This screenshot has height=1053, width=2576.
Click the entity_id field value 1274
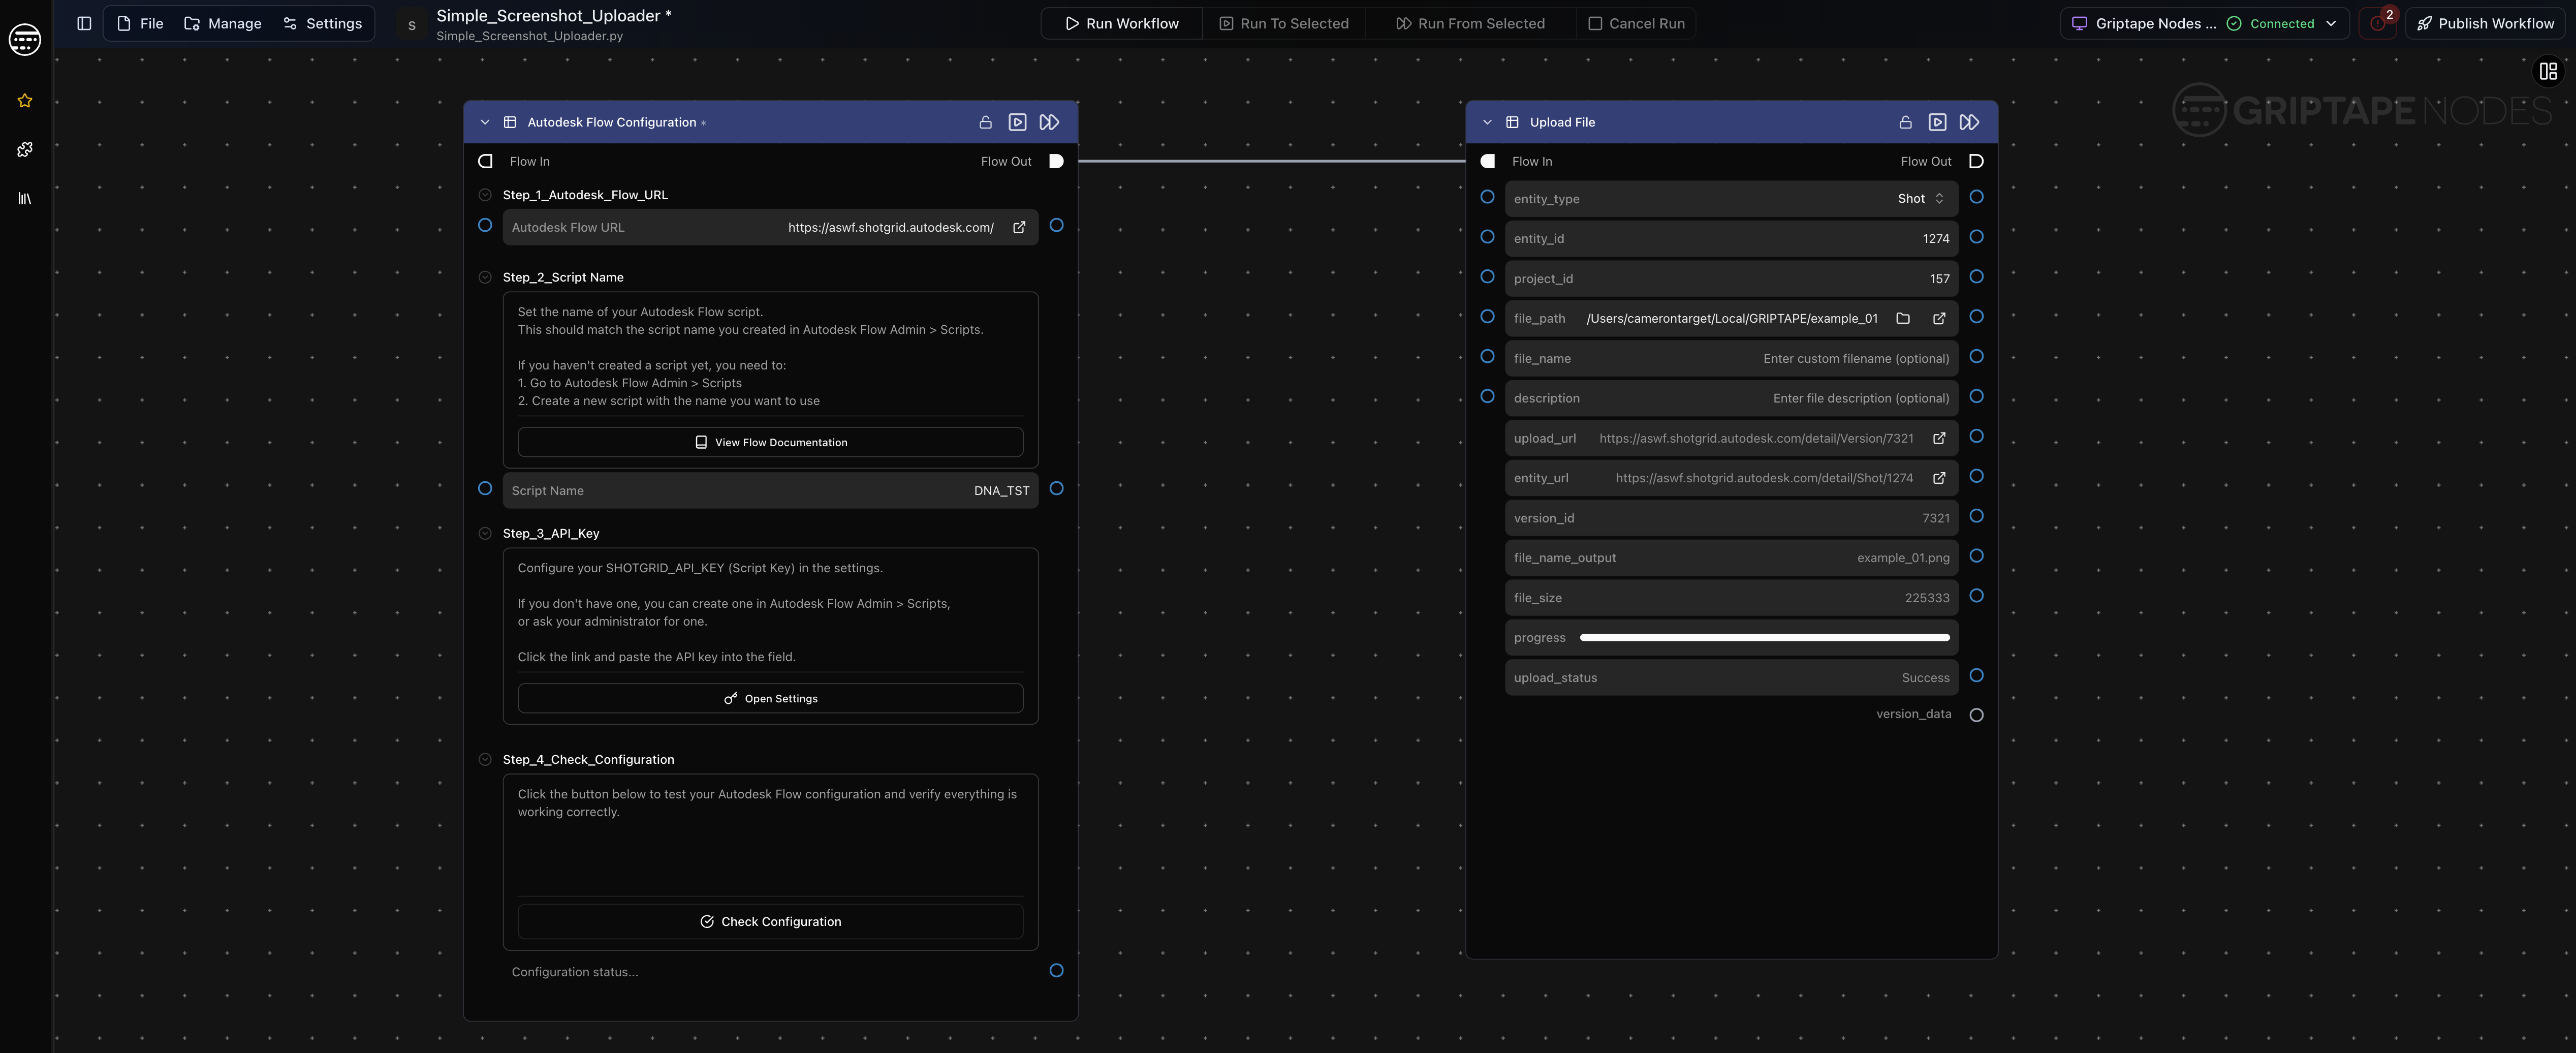[1935, 239]
